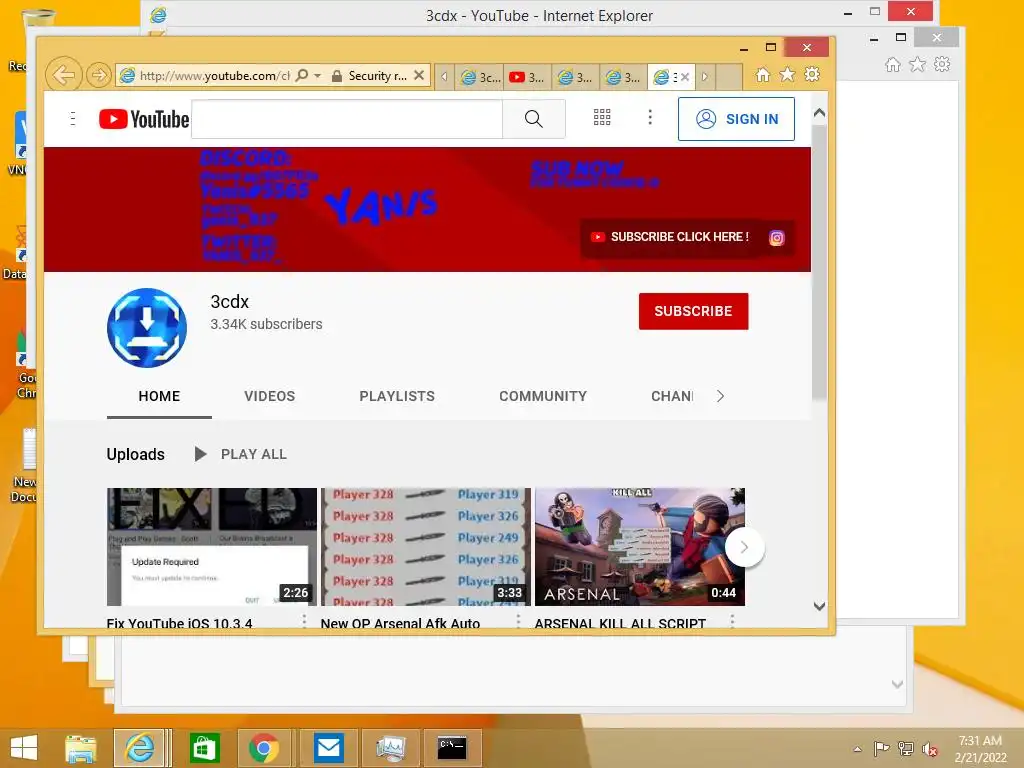Screen dimensions: 1024x768
Task: Click the network icon in the system tray
Action: click(906, 749)
